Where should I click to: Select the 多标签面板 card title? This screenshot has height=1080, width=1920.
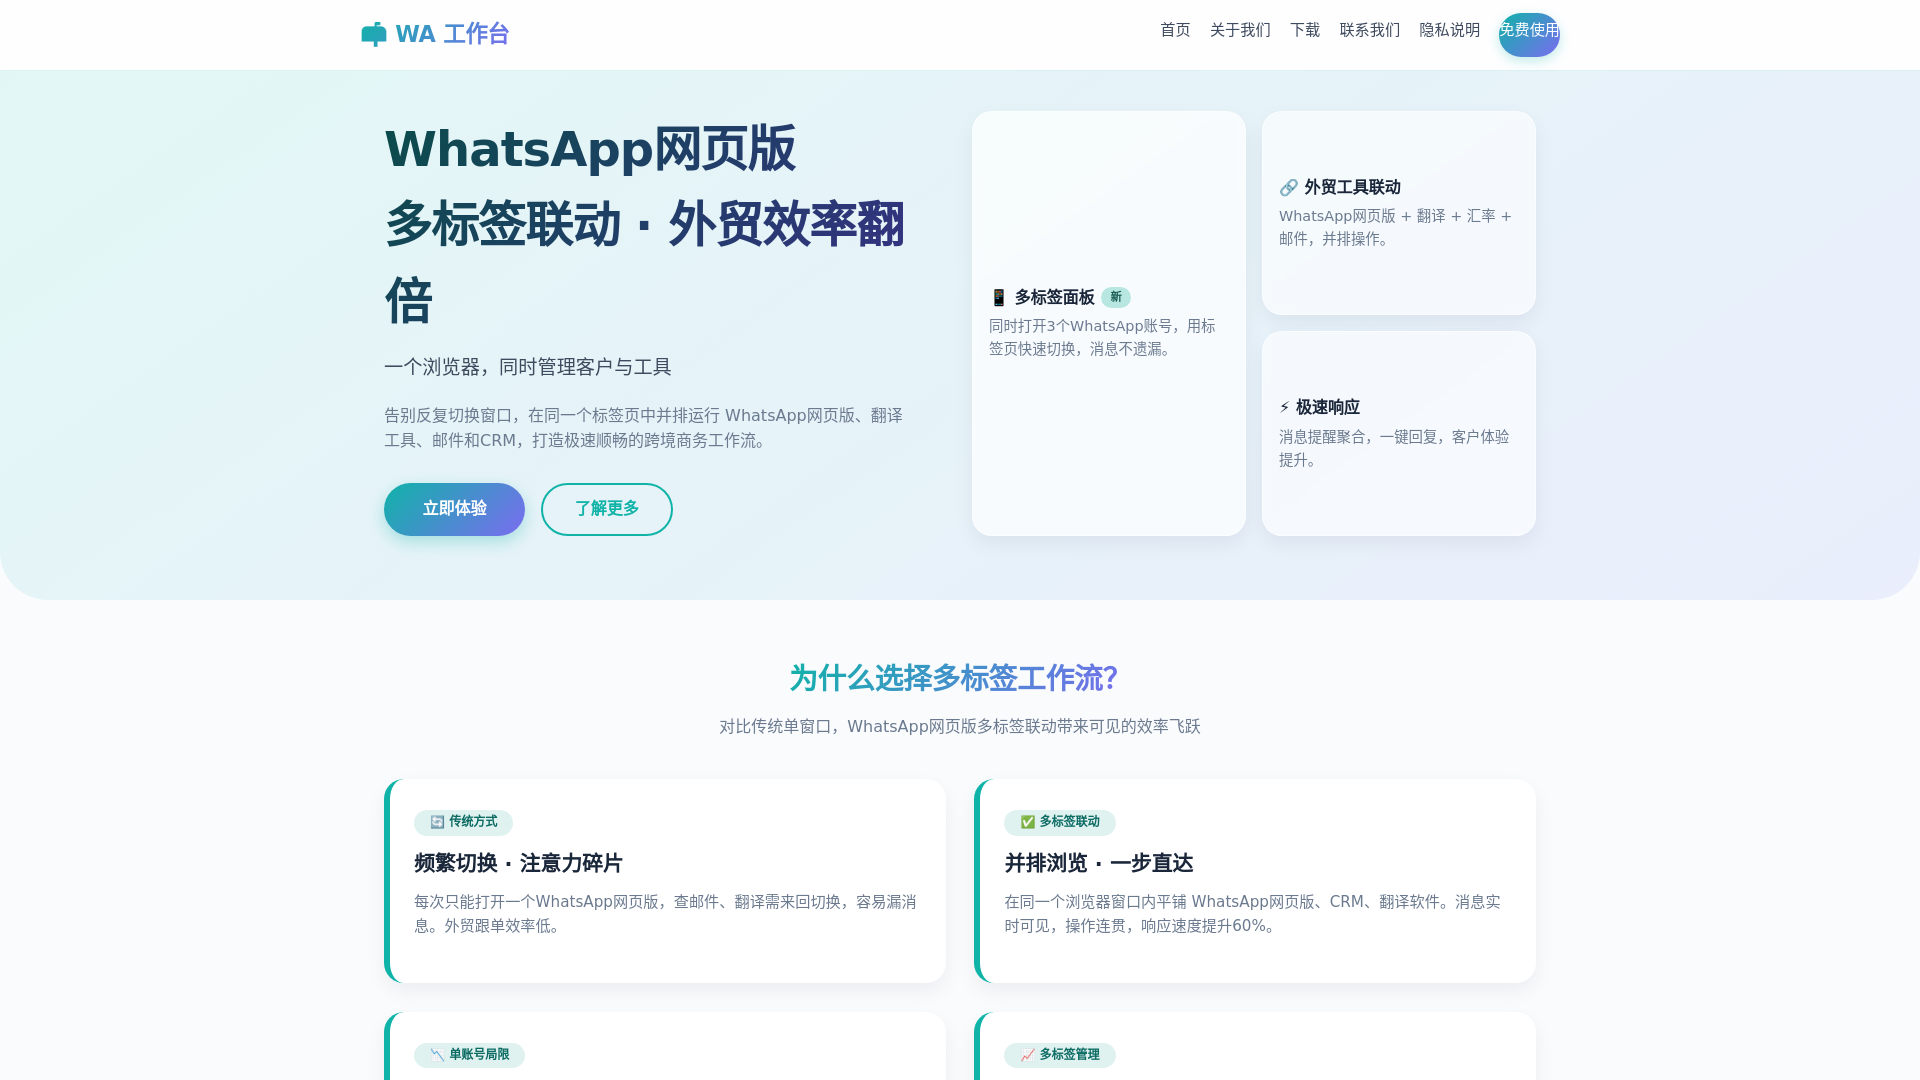[x=1055, y=297]
